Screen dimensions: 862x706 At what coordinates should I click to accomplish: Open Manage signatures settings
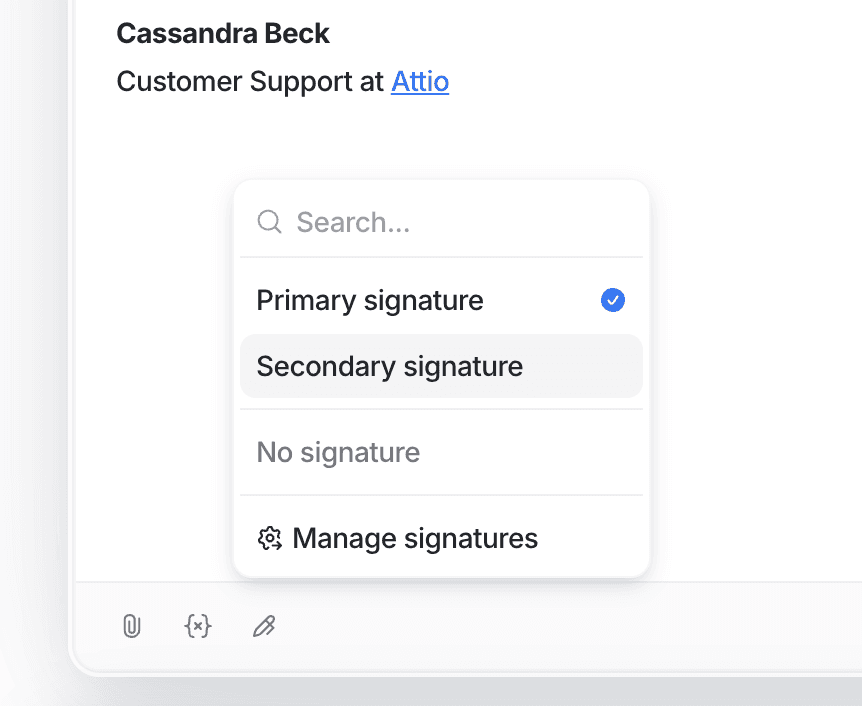[x=415, y=539]
